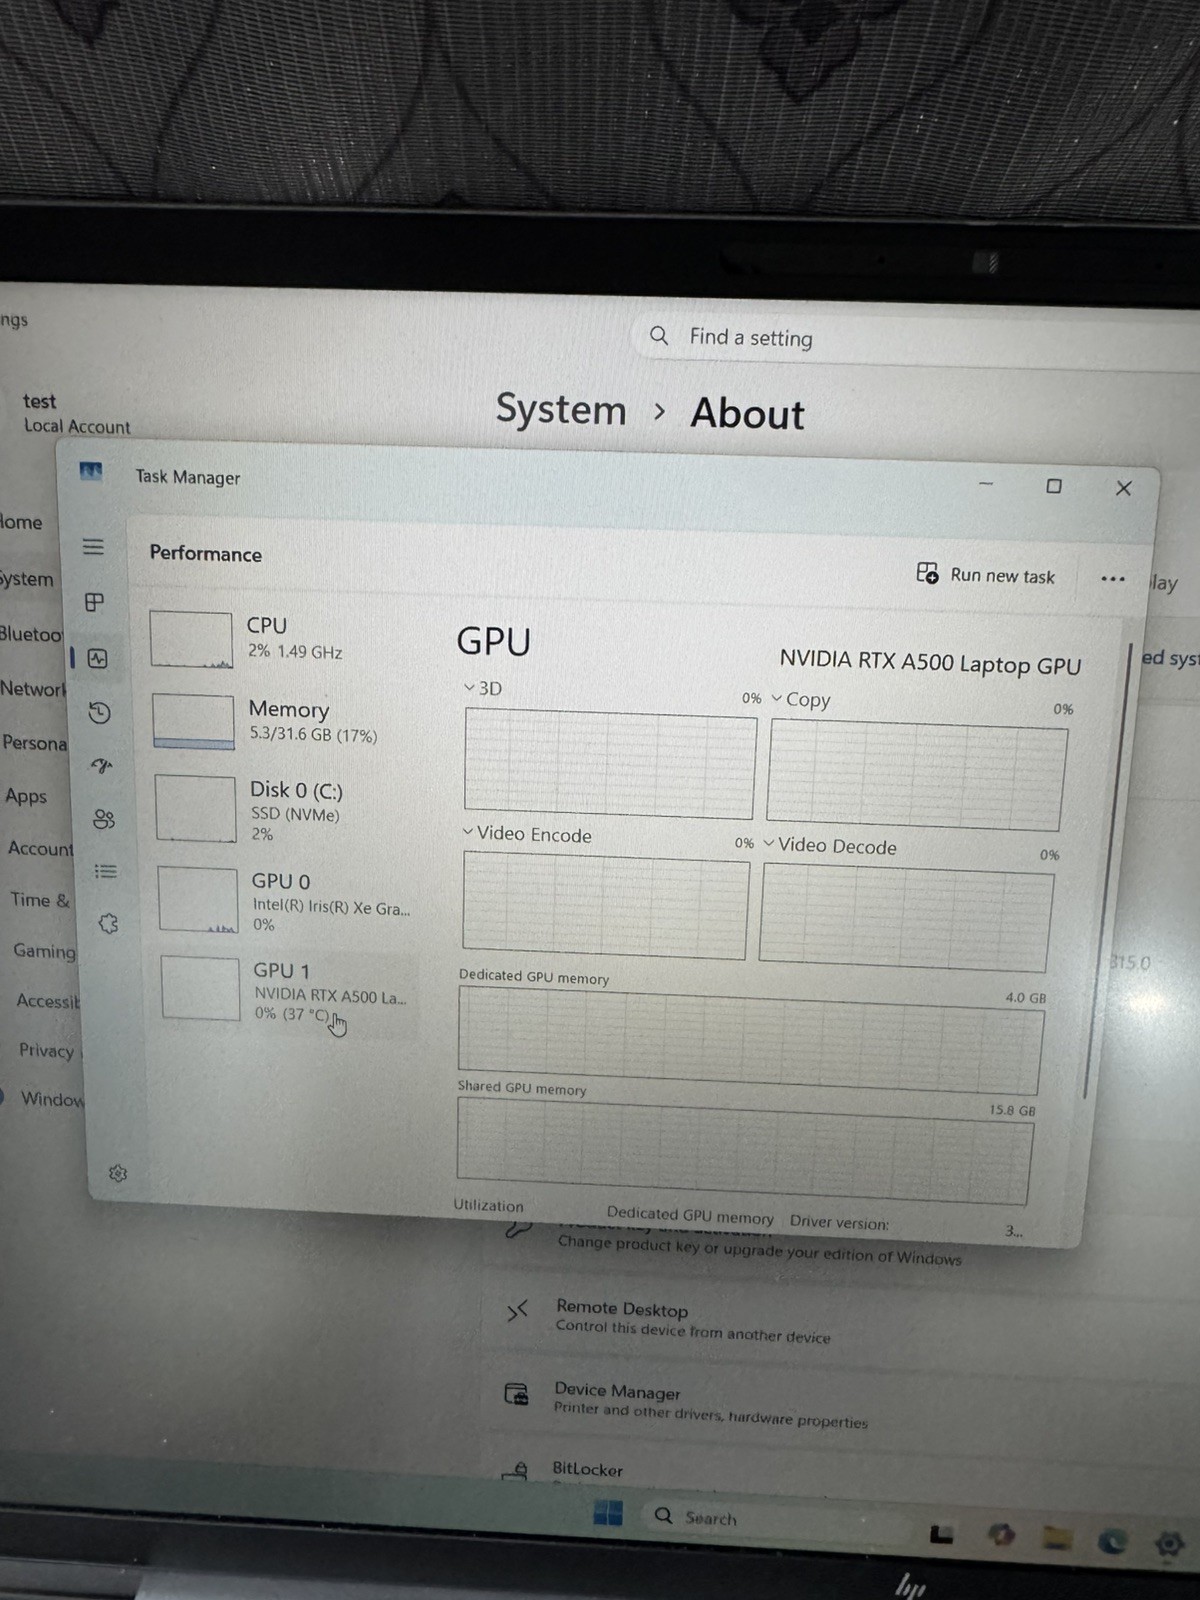Open Task Manager settings gear icon

(117, 1173)
